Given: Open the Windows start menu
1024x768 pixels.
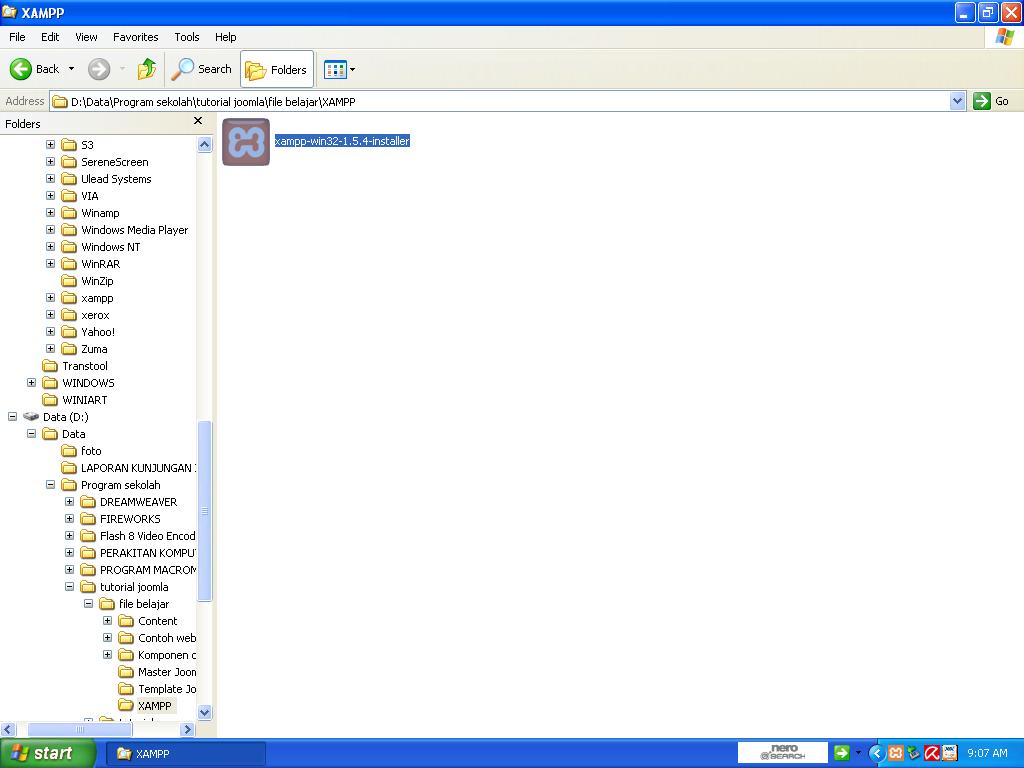Looking at the screenshot, I should [x=47, y=753].
